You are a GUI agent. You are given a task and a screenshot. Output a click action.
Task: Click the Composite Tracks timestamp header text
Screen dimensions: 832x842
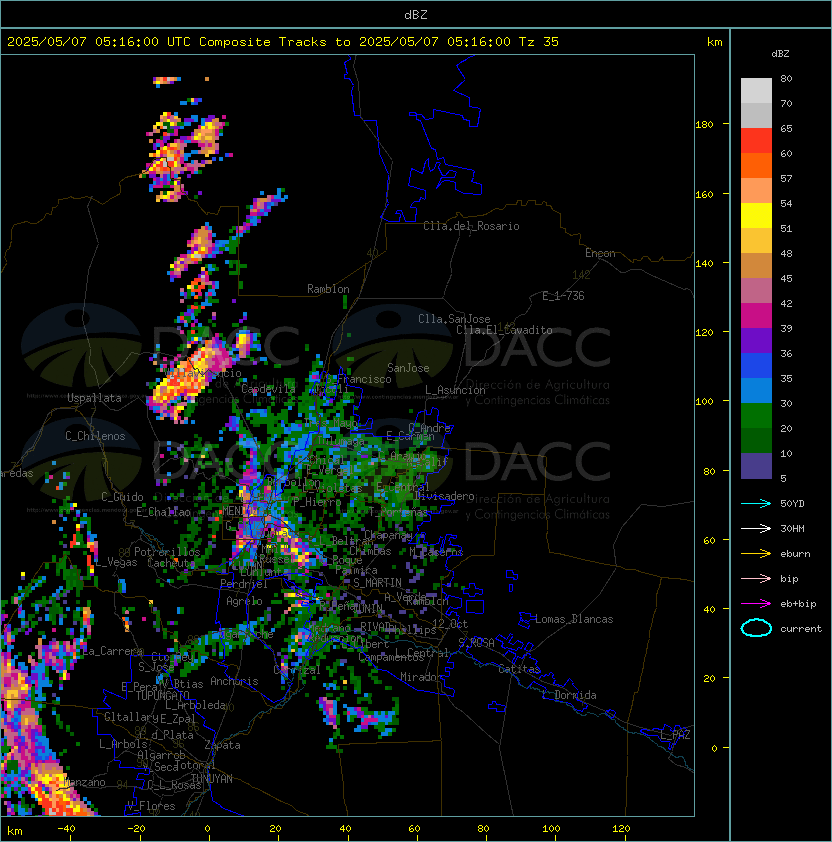(283, 42)
